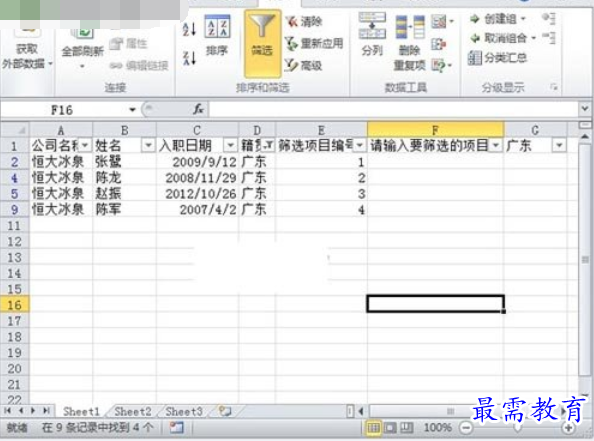Click the 分类汇总 subtotal button
The width and height of the screenshot is (594, 441).
point(497,58)
